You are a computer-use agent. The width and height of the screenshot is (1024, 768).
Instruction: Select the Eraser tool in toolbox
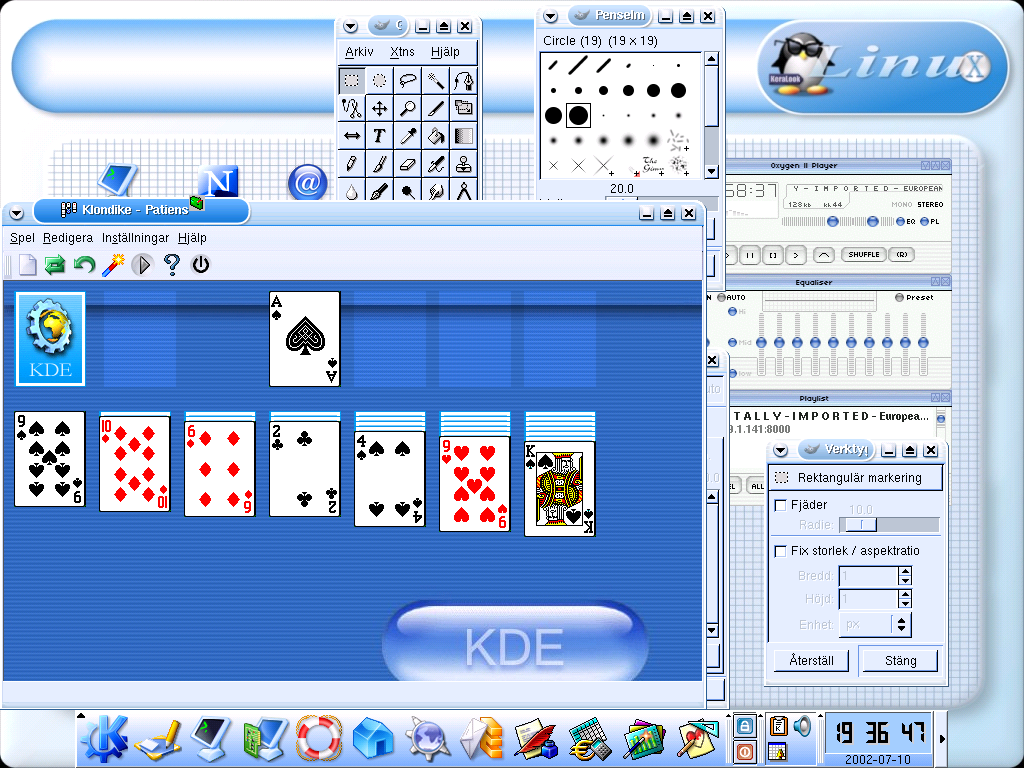(408, 164)
